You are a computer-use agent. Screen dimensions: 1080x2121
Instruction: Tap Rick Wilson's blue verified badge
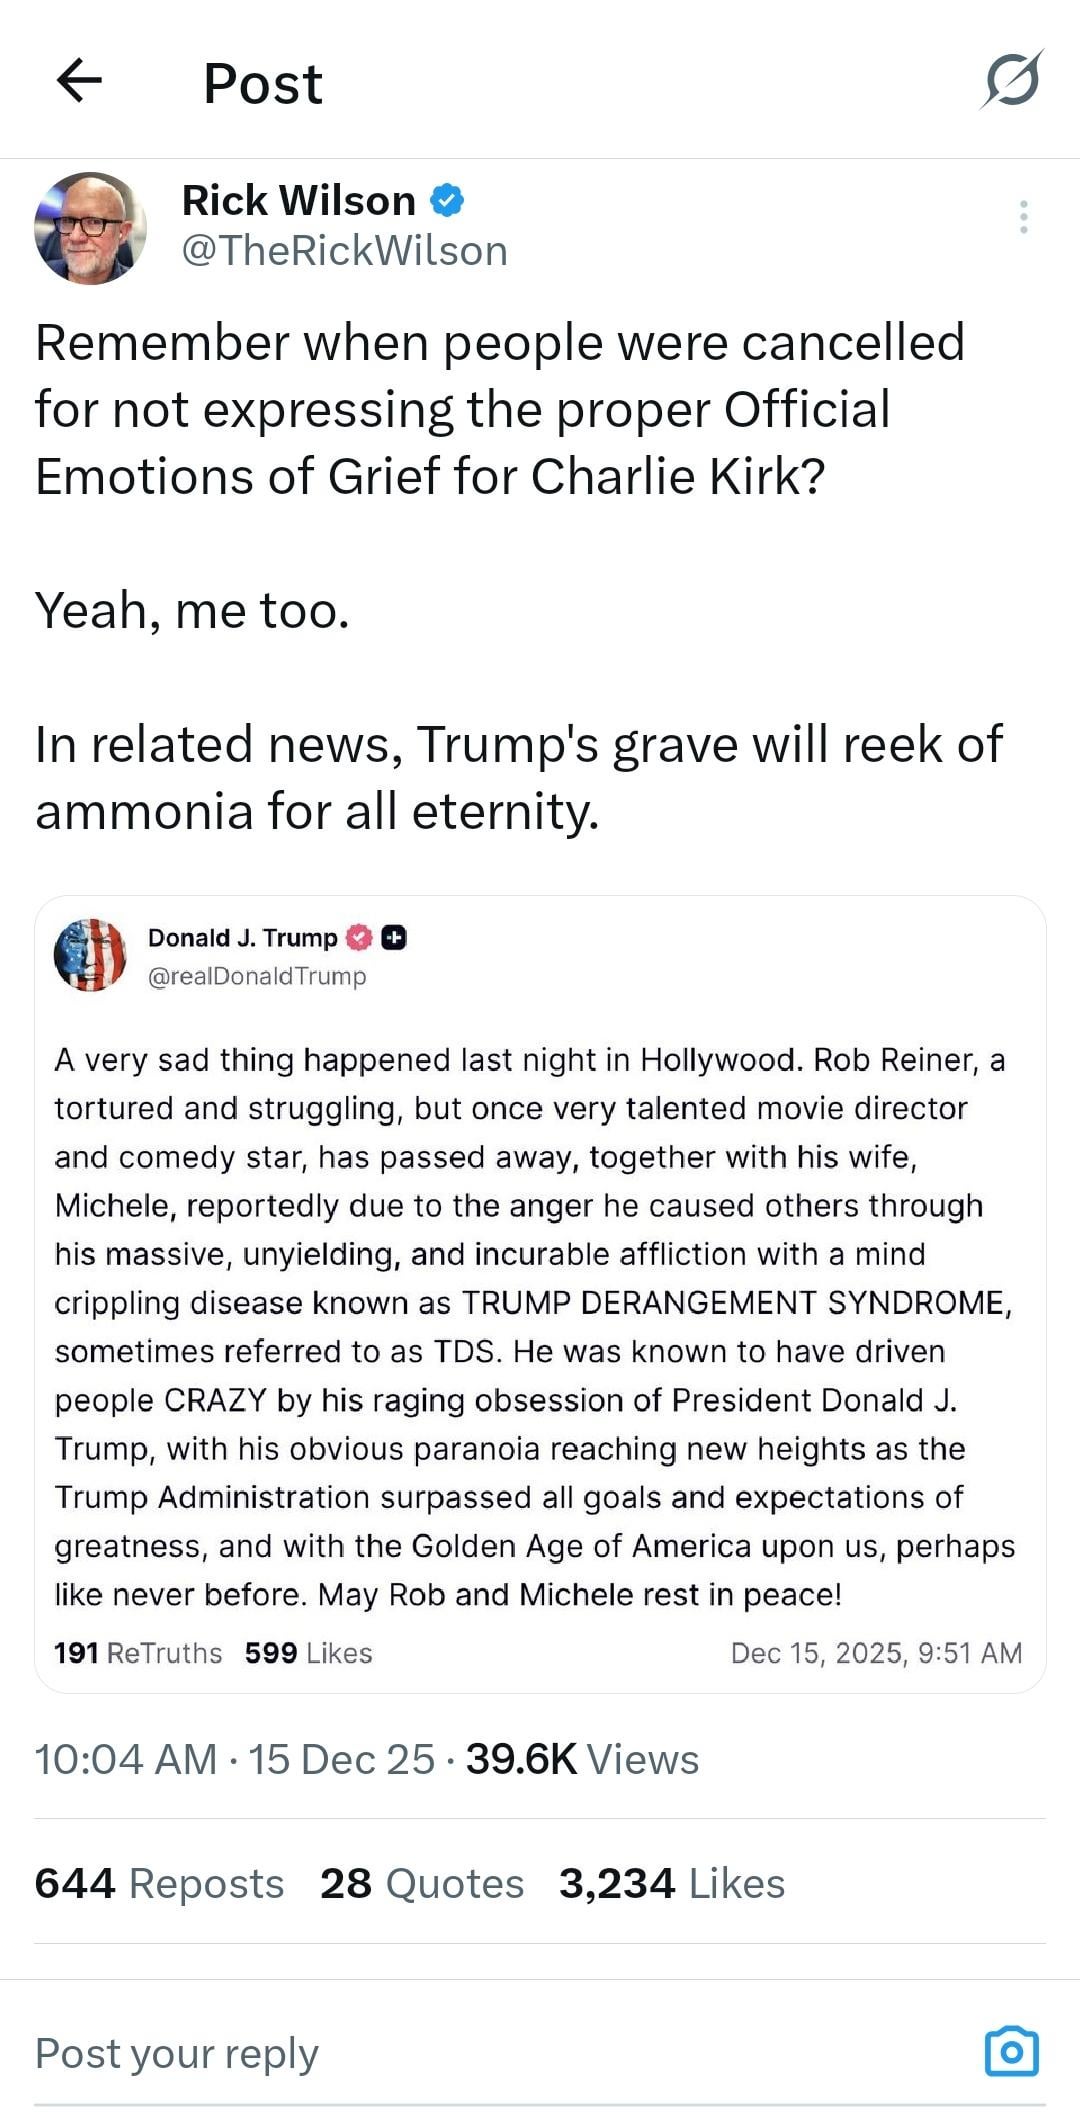(x=447, y=201)
